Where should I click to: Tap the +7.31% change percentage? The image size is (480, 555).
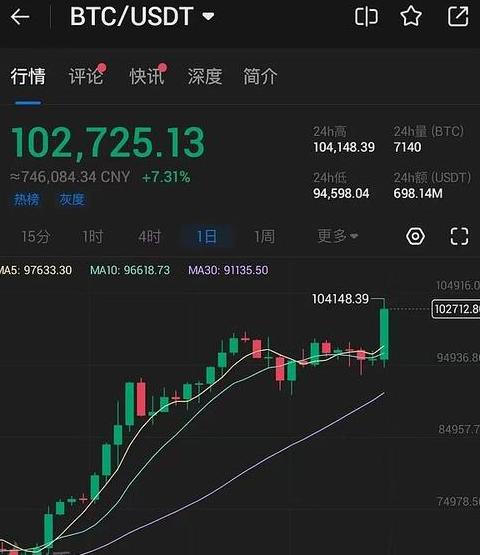(x=166, y=177)
